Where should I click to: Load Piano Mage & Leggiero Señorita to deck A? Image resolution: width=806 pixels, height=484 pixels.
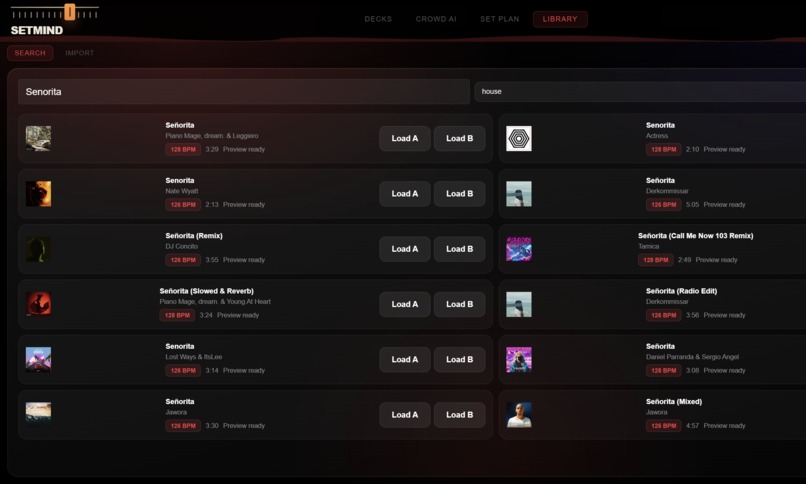click(x=405, y=138)
